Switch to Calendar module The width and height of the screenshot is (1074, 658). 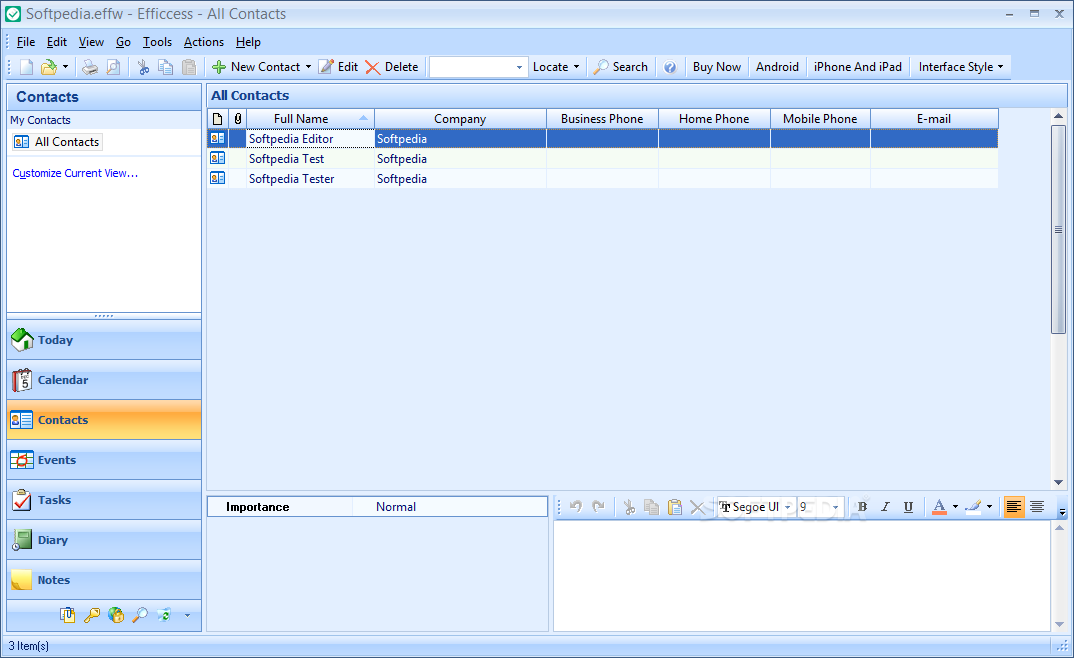tap(104, 380)
